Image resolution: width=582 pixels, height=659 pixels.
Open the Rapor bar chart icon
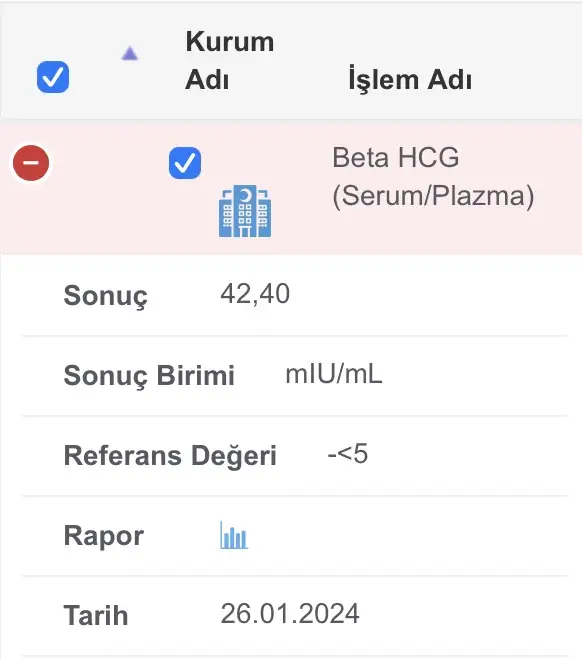pos(234,535)
